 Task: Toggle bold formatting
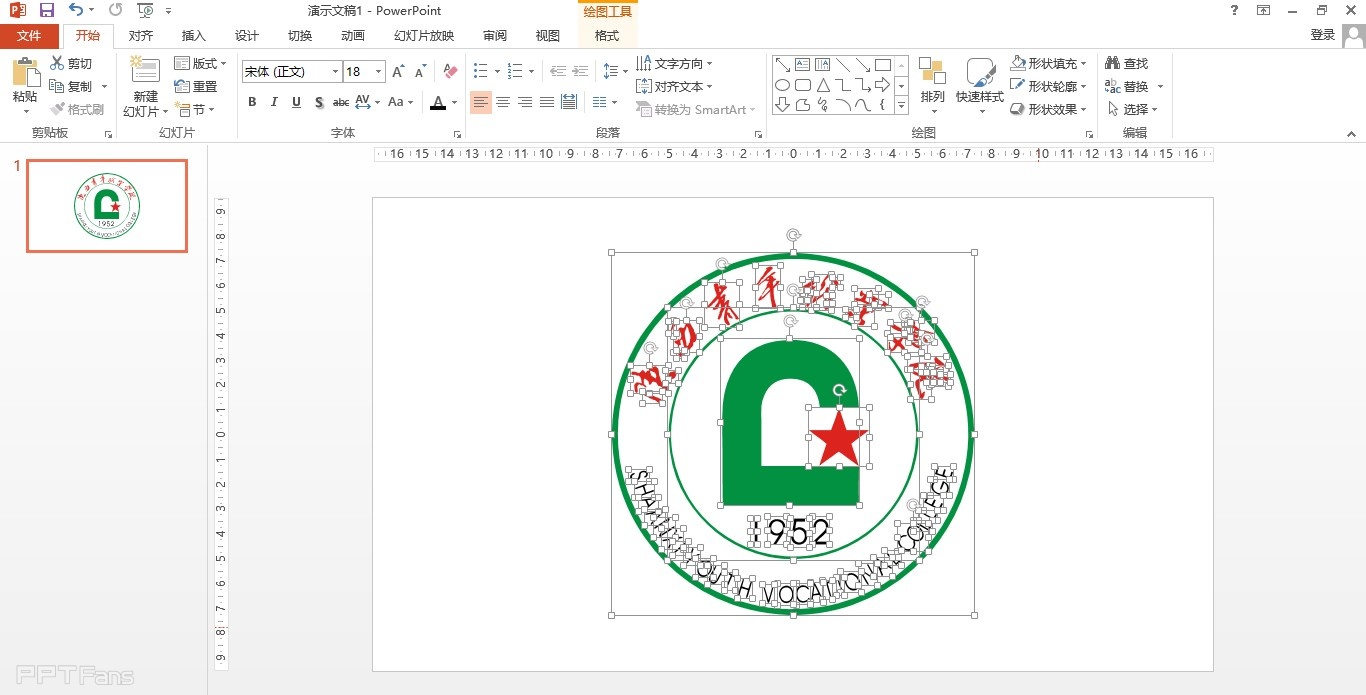(252, 102)
